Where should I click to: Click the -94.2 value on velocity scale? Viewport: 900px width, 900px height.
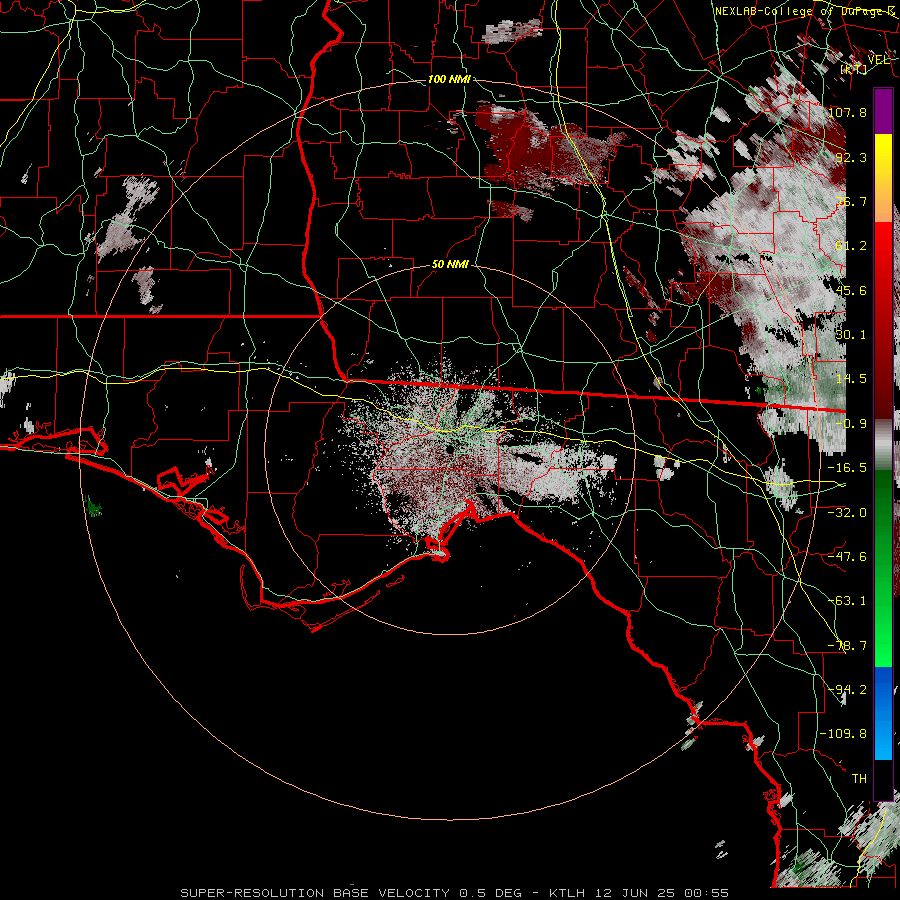click(x=847, y=689)
